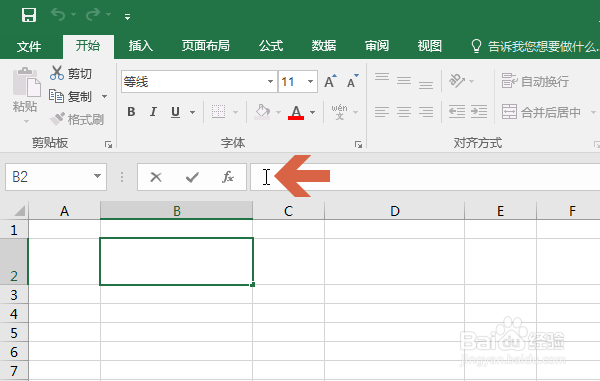This screenshot has width=600, height=381.
Task: Open the 复制 copy options dropdown
Action: pyautogui.click(x=104, y=96)
